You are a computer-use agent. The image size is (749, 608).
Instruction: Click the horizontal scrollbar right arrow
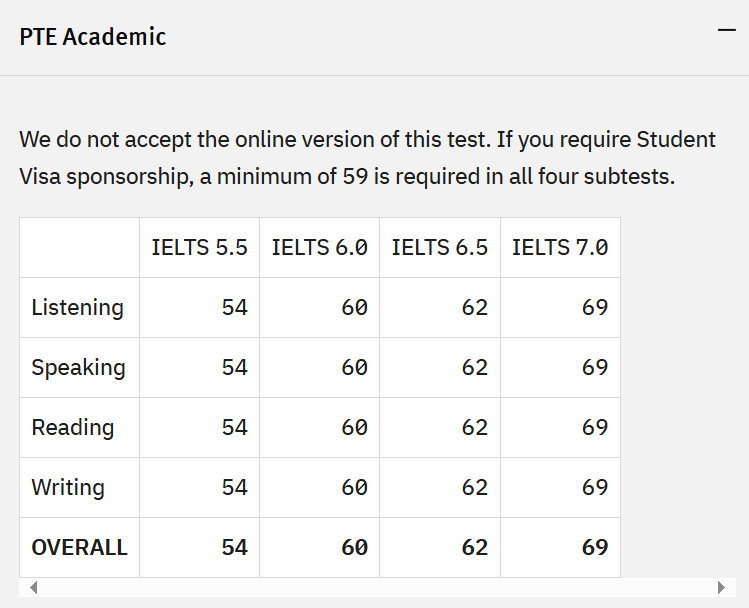coord(722,588)
